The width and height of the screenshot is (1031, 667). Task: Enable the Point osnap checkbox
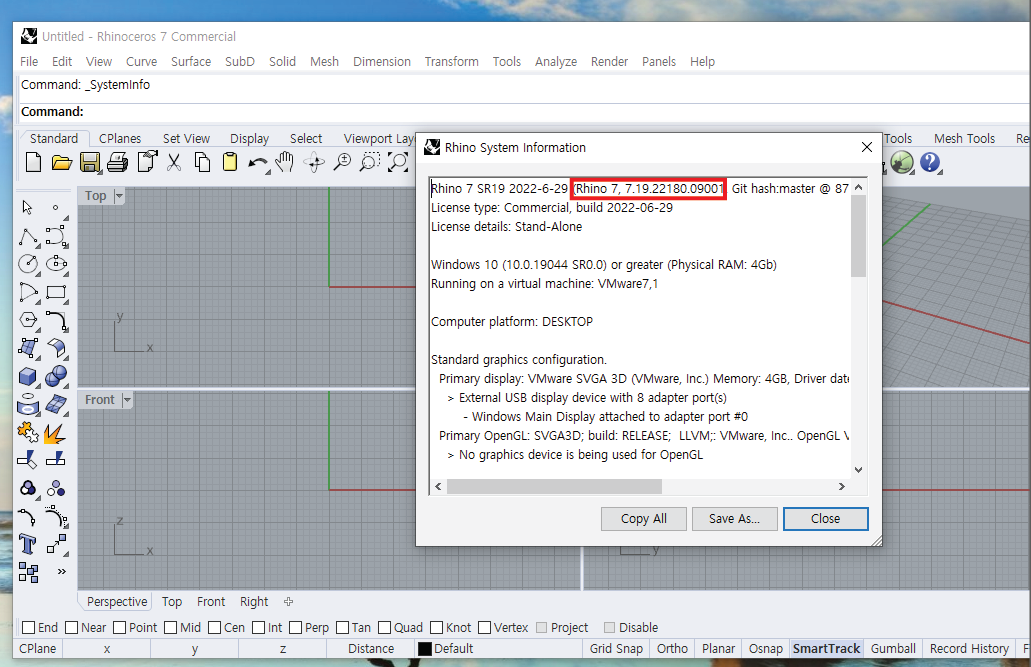pyautogui.click(x=120, y=628)
